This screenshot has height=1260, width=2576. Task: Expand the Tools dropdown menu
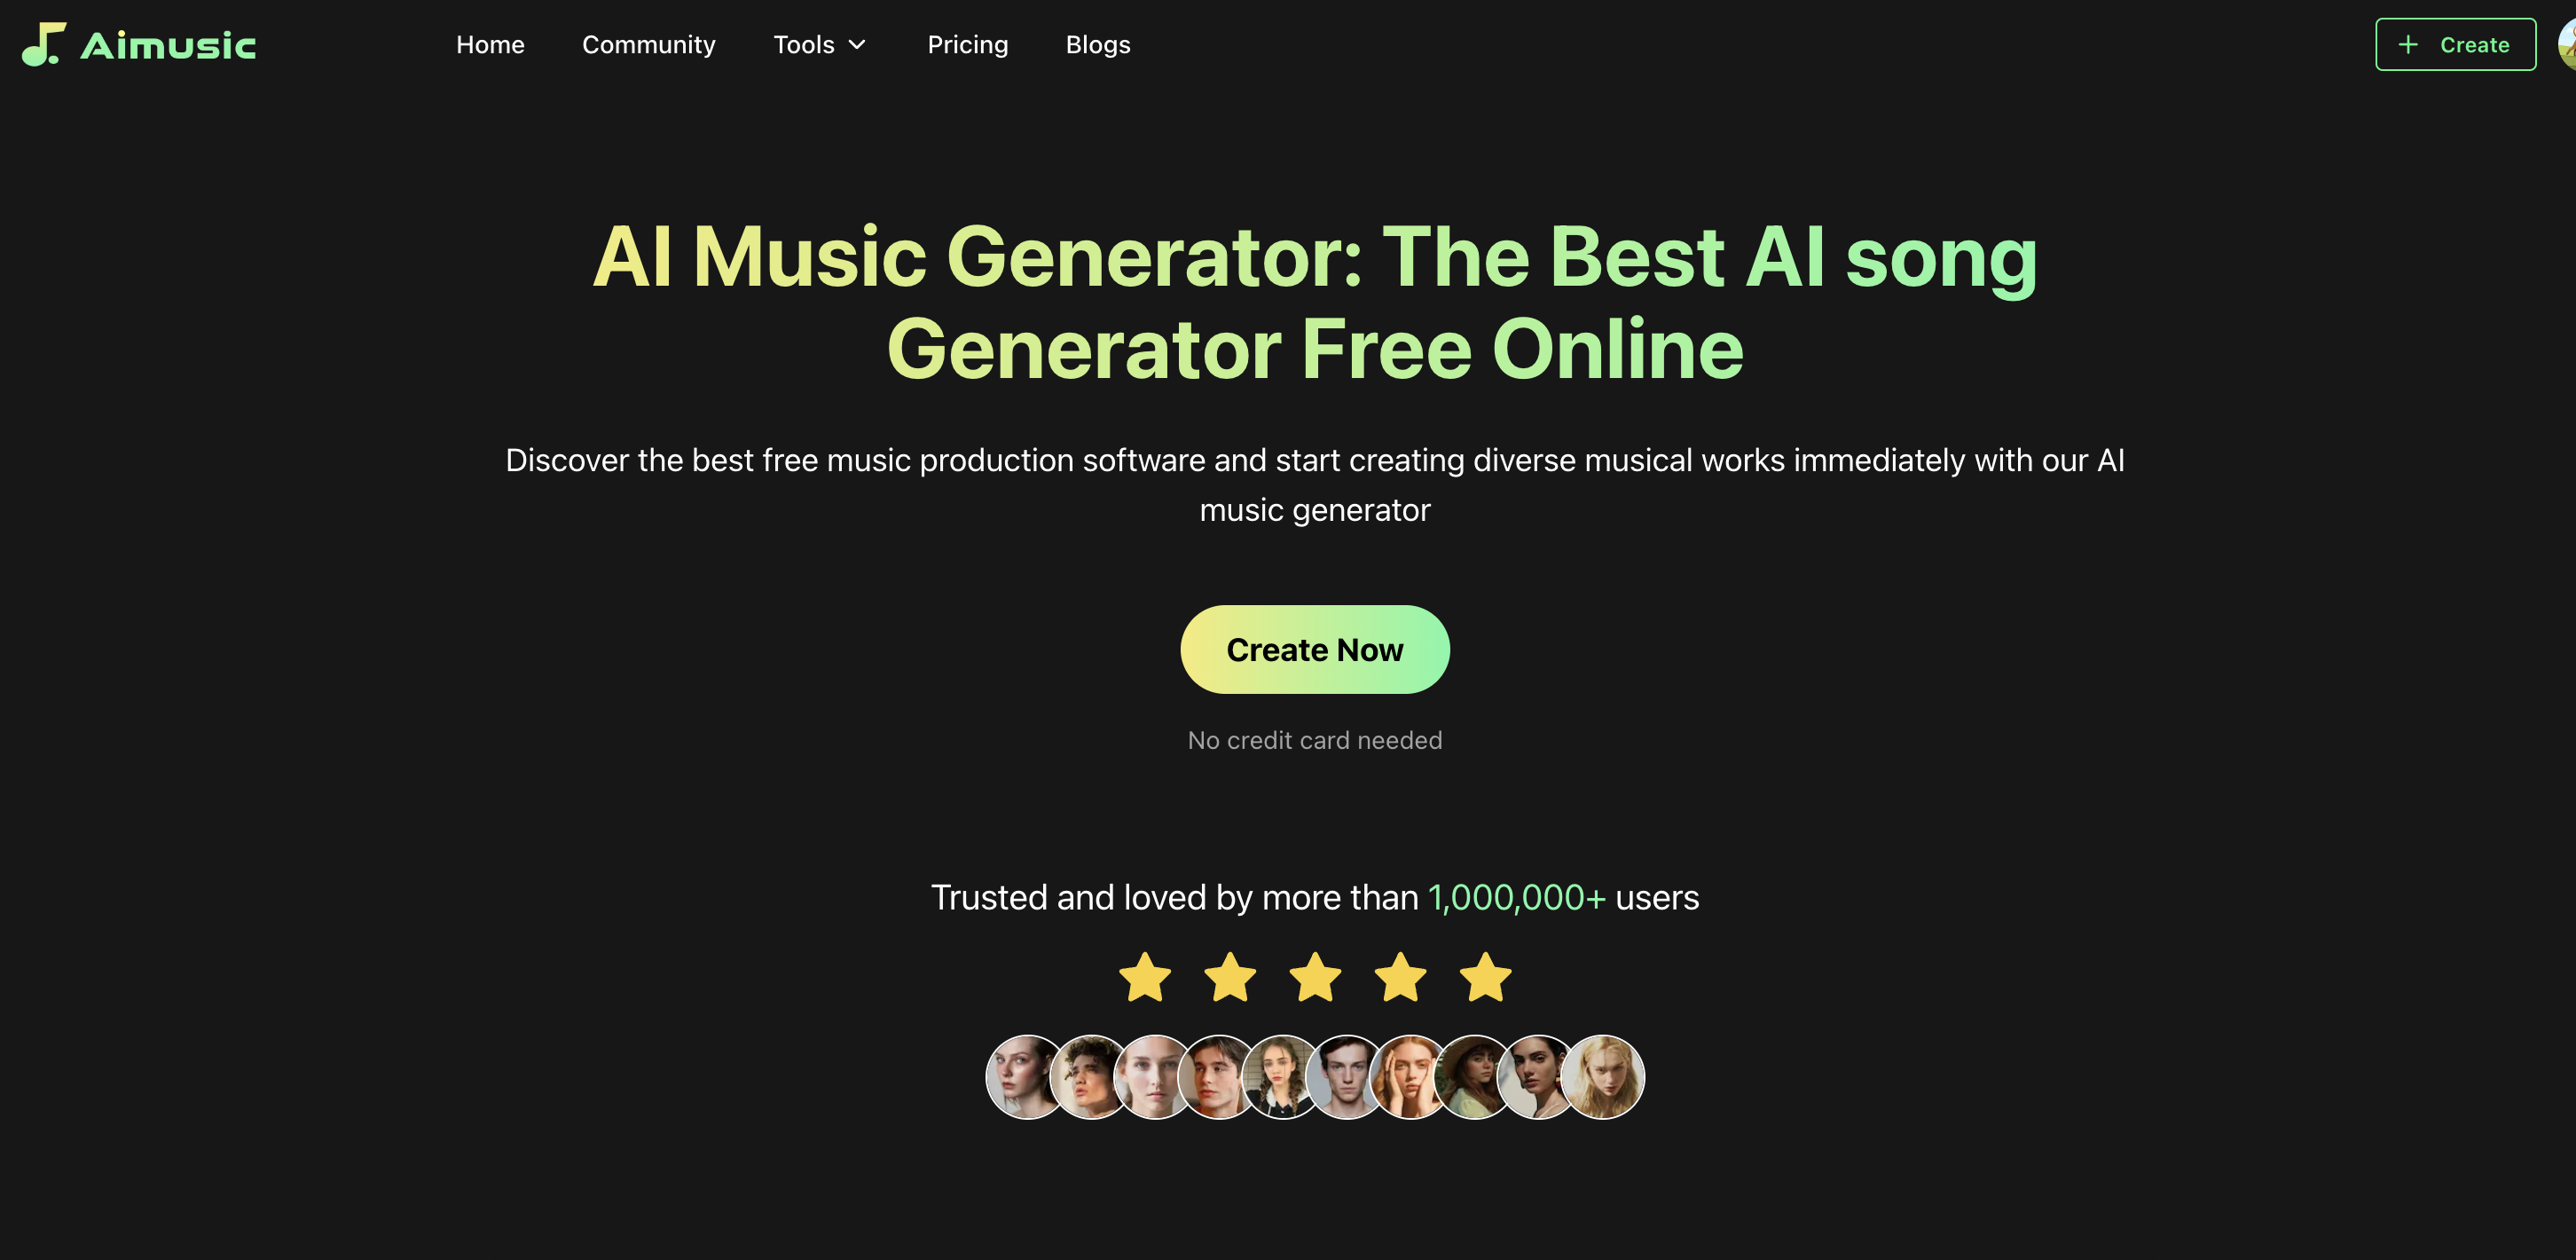pos(820,44)
